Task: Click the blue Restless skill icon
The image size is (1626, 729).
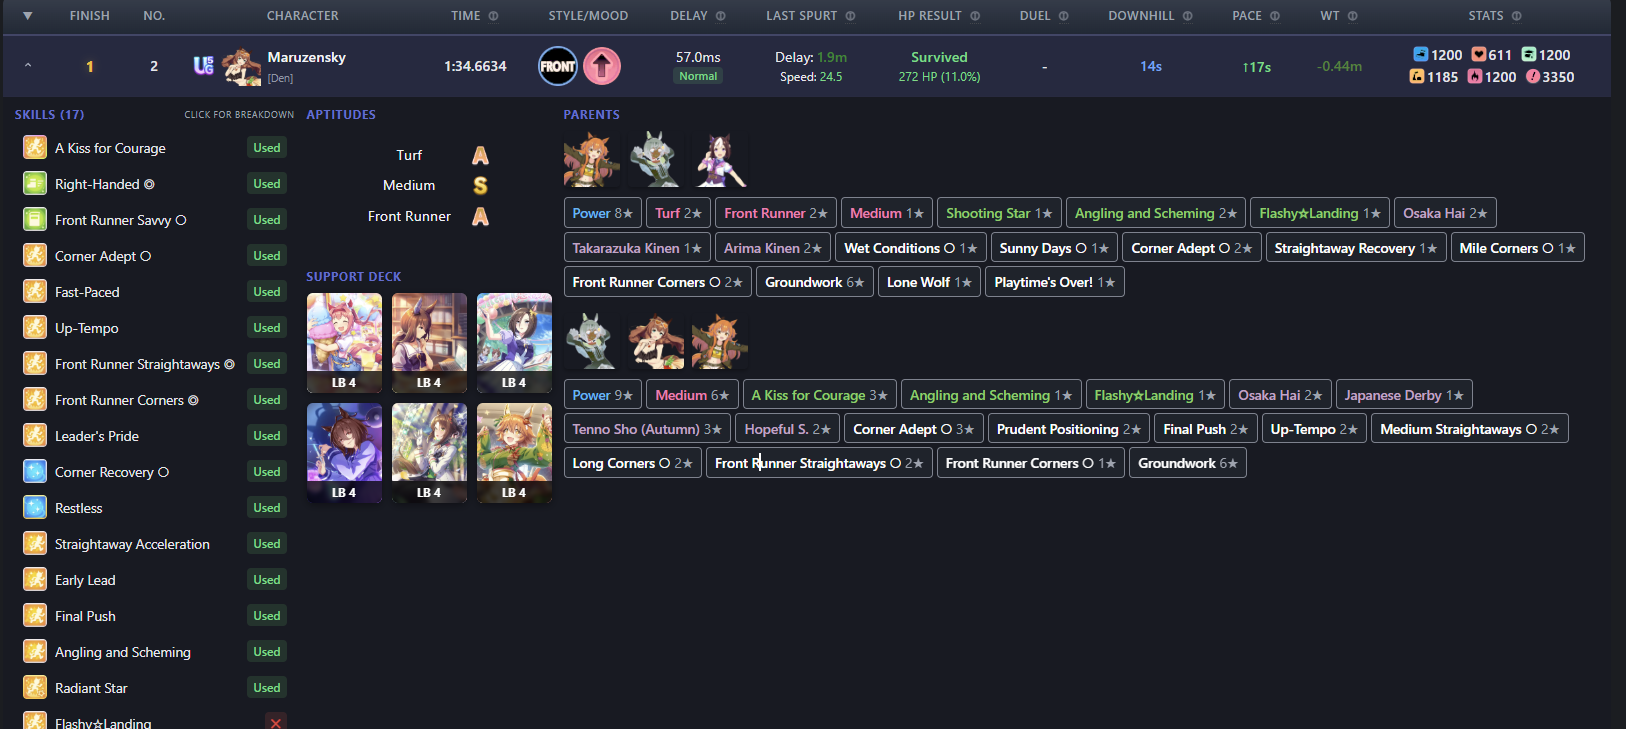Action: [x=35, y=508]
